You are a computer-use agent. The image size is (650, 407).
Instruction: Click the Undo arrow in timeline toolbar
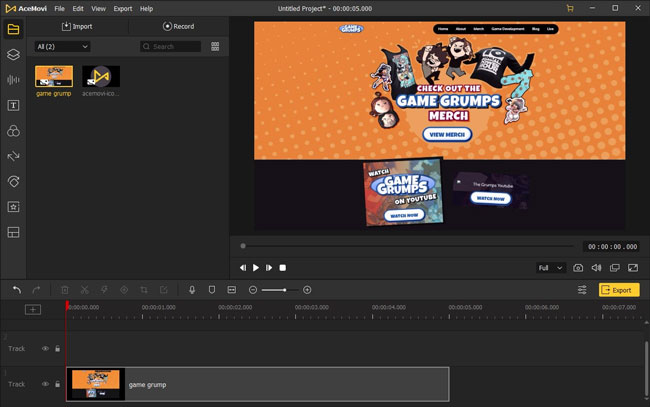coord(17,290)
